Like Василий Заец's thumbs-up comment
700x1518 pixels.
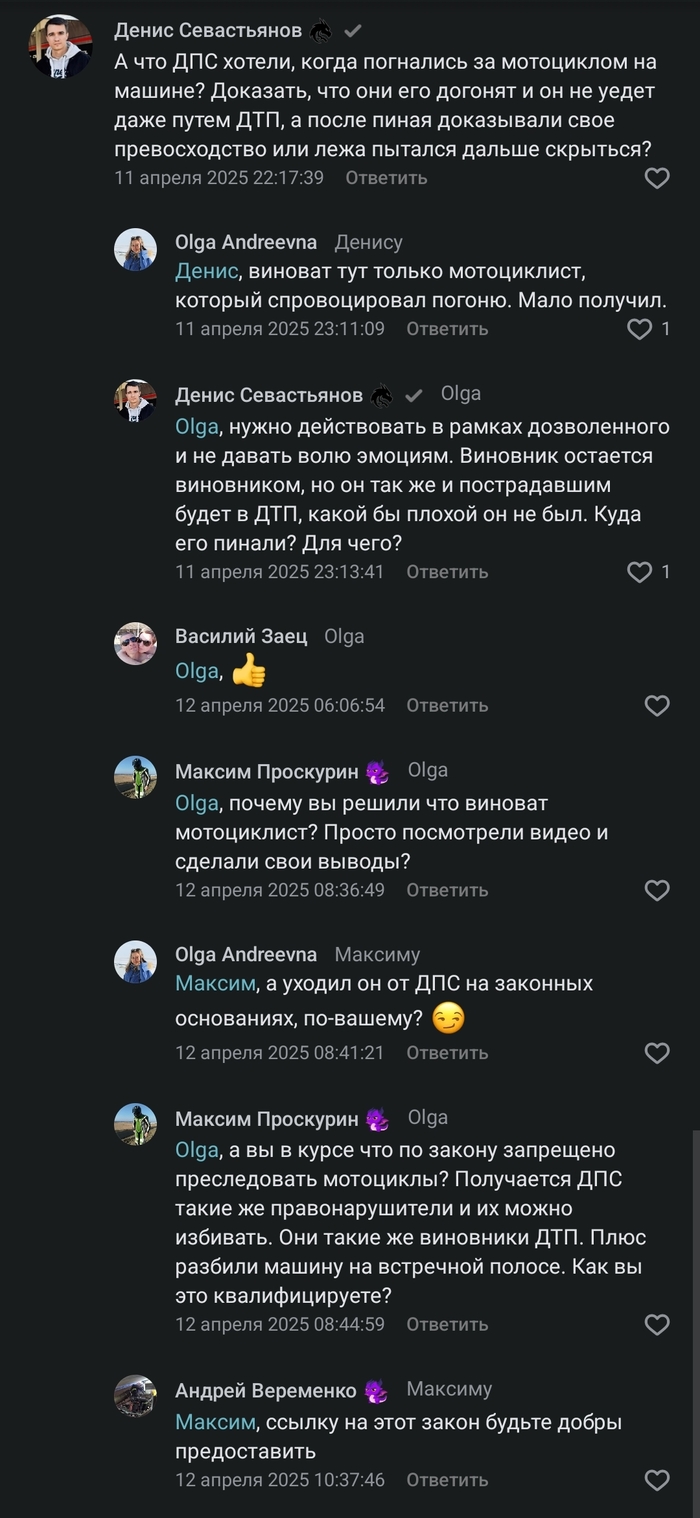(x=656, y=705)
